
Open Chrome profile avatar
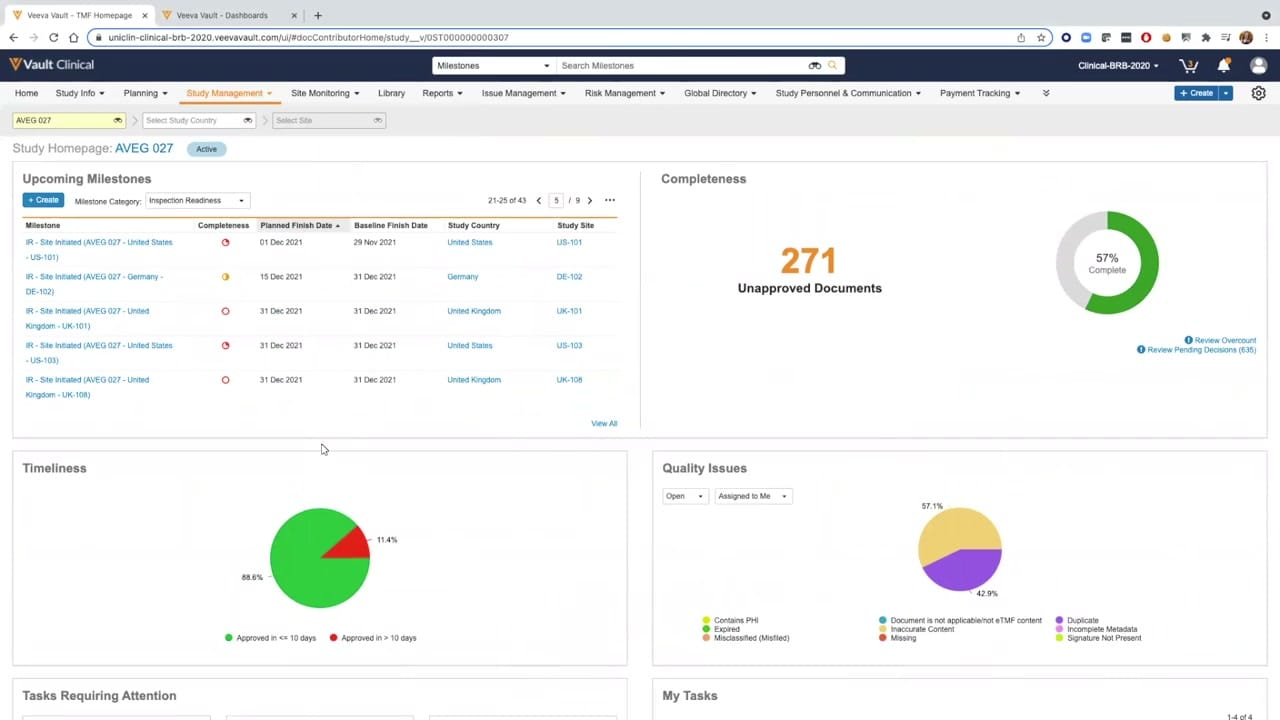(1246, 37)
